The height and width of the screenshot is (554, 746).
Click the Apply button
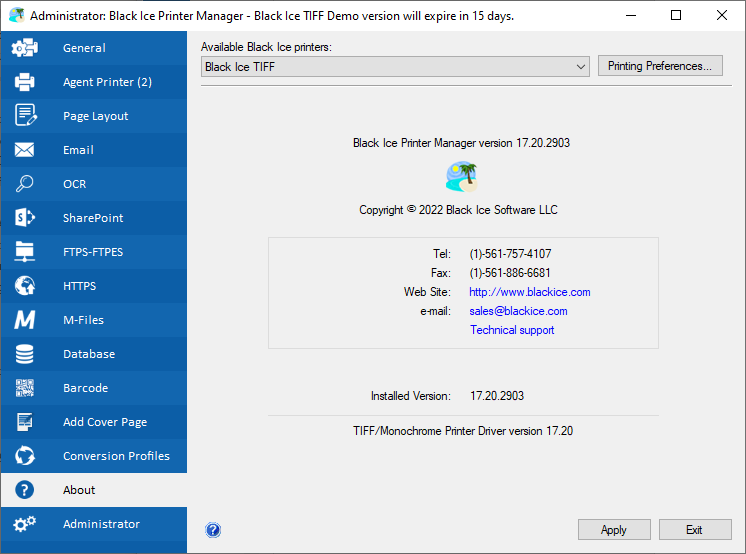(613, 530)
